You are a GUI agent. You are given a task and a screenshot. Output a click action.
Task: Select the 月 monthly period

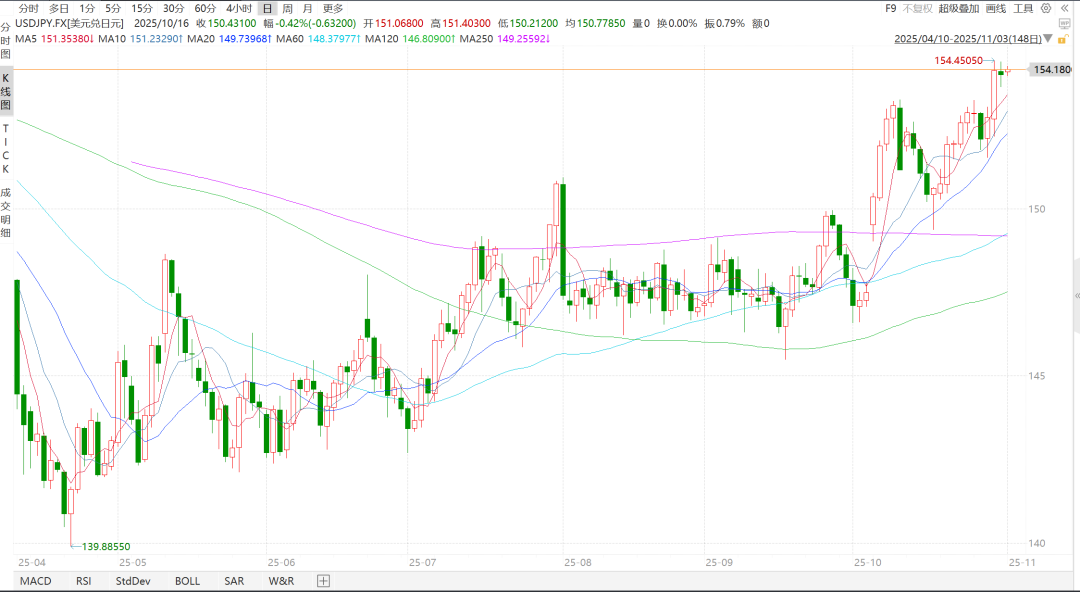pyautogui.click(x=307, y=8)
